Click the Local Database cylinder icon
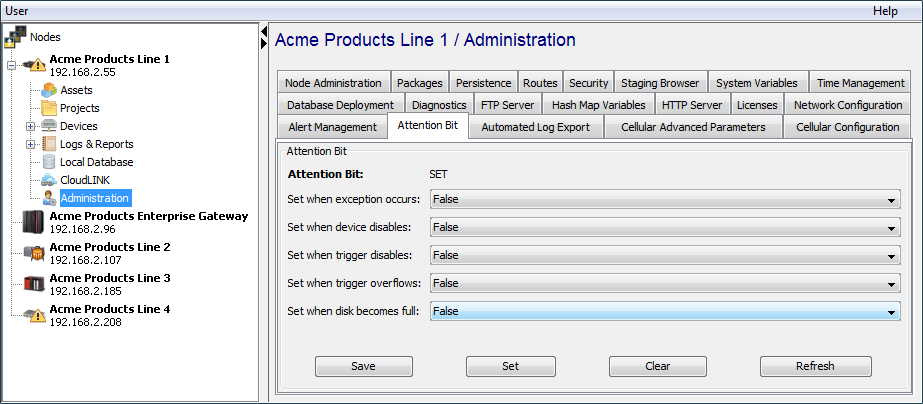Screen dimensions: 923x404 coord(49,162)
